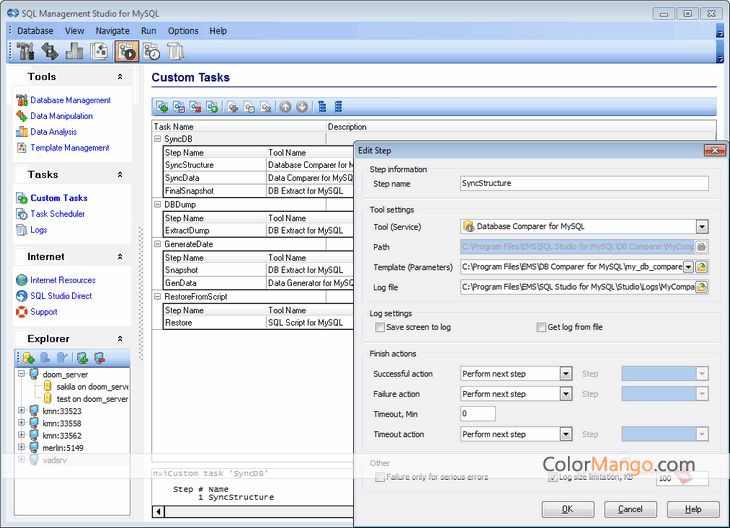Click the unregister host icon with the red minus
Viewport: 730px width, 528px height.
pos(99,358)
